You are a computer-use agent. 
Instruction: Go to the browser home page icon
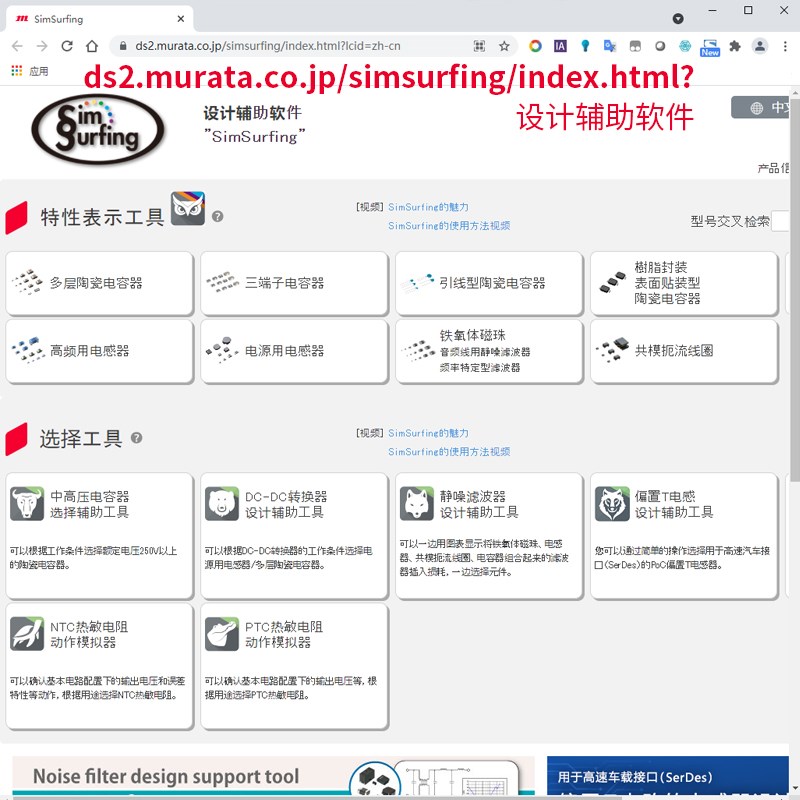pos(92,46)
